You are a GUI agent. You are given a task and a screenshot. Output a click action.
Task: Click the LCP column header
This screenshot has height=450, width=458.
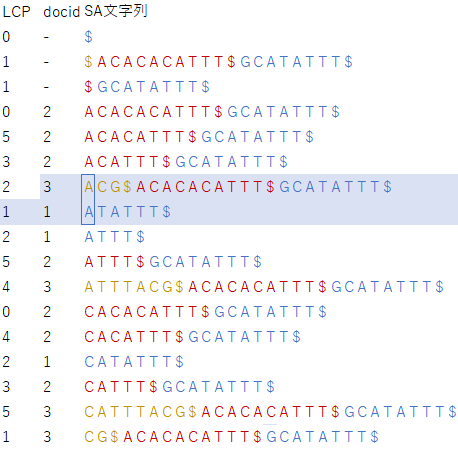17,12
